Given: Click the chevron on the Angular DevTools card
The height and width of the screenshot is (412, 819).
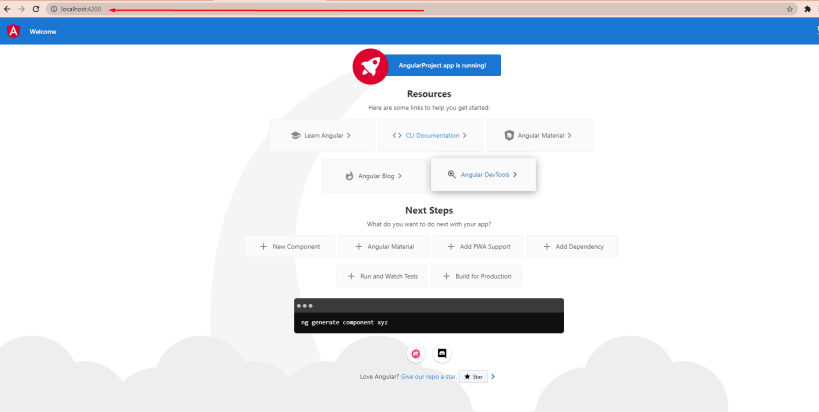Looking at the screenshot, I should pos(514,174).
